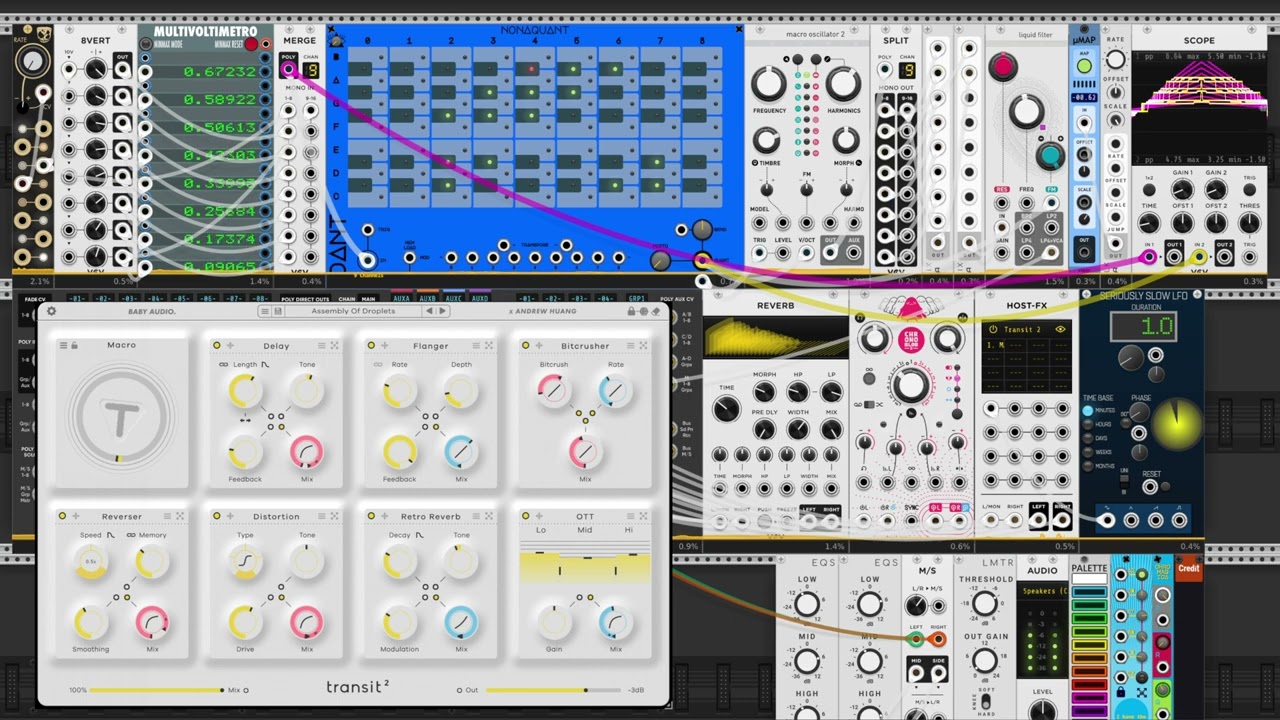Click the Merge CHAN channel display

[311, 70]
